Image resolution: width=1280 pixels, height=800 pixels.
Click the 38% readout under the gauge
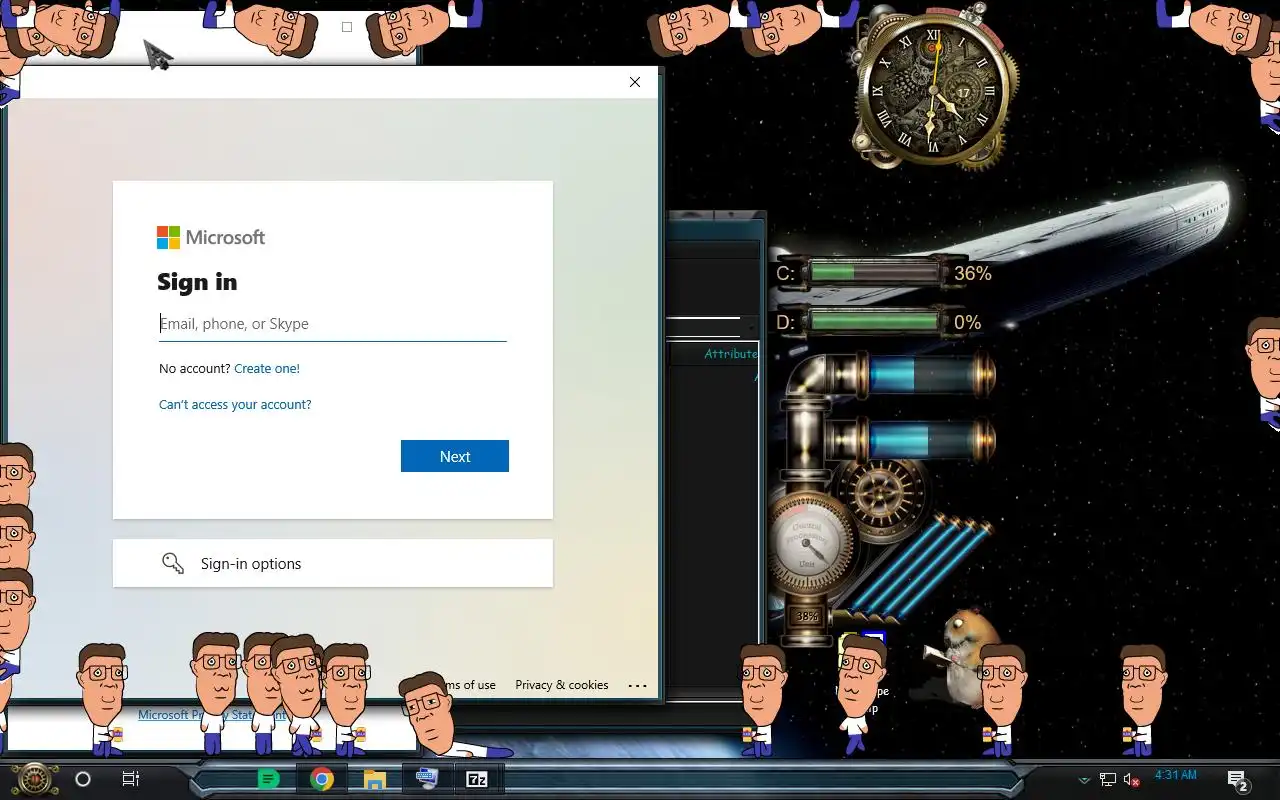tap(807, 617)
